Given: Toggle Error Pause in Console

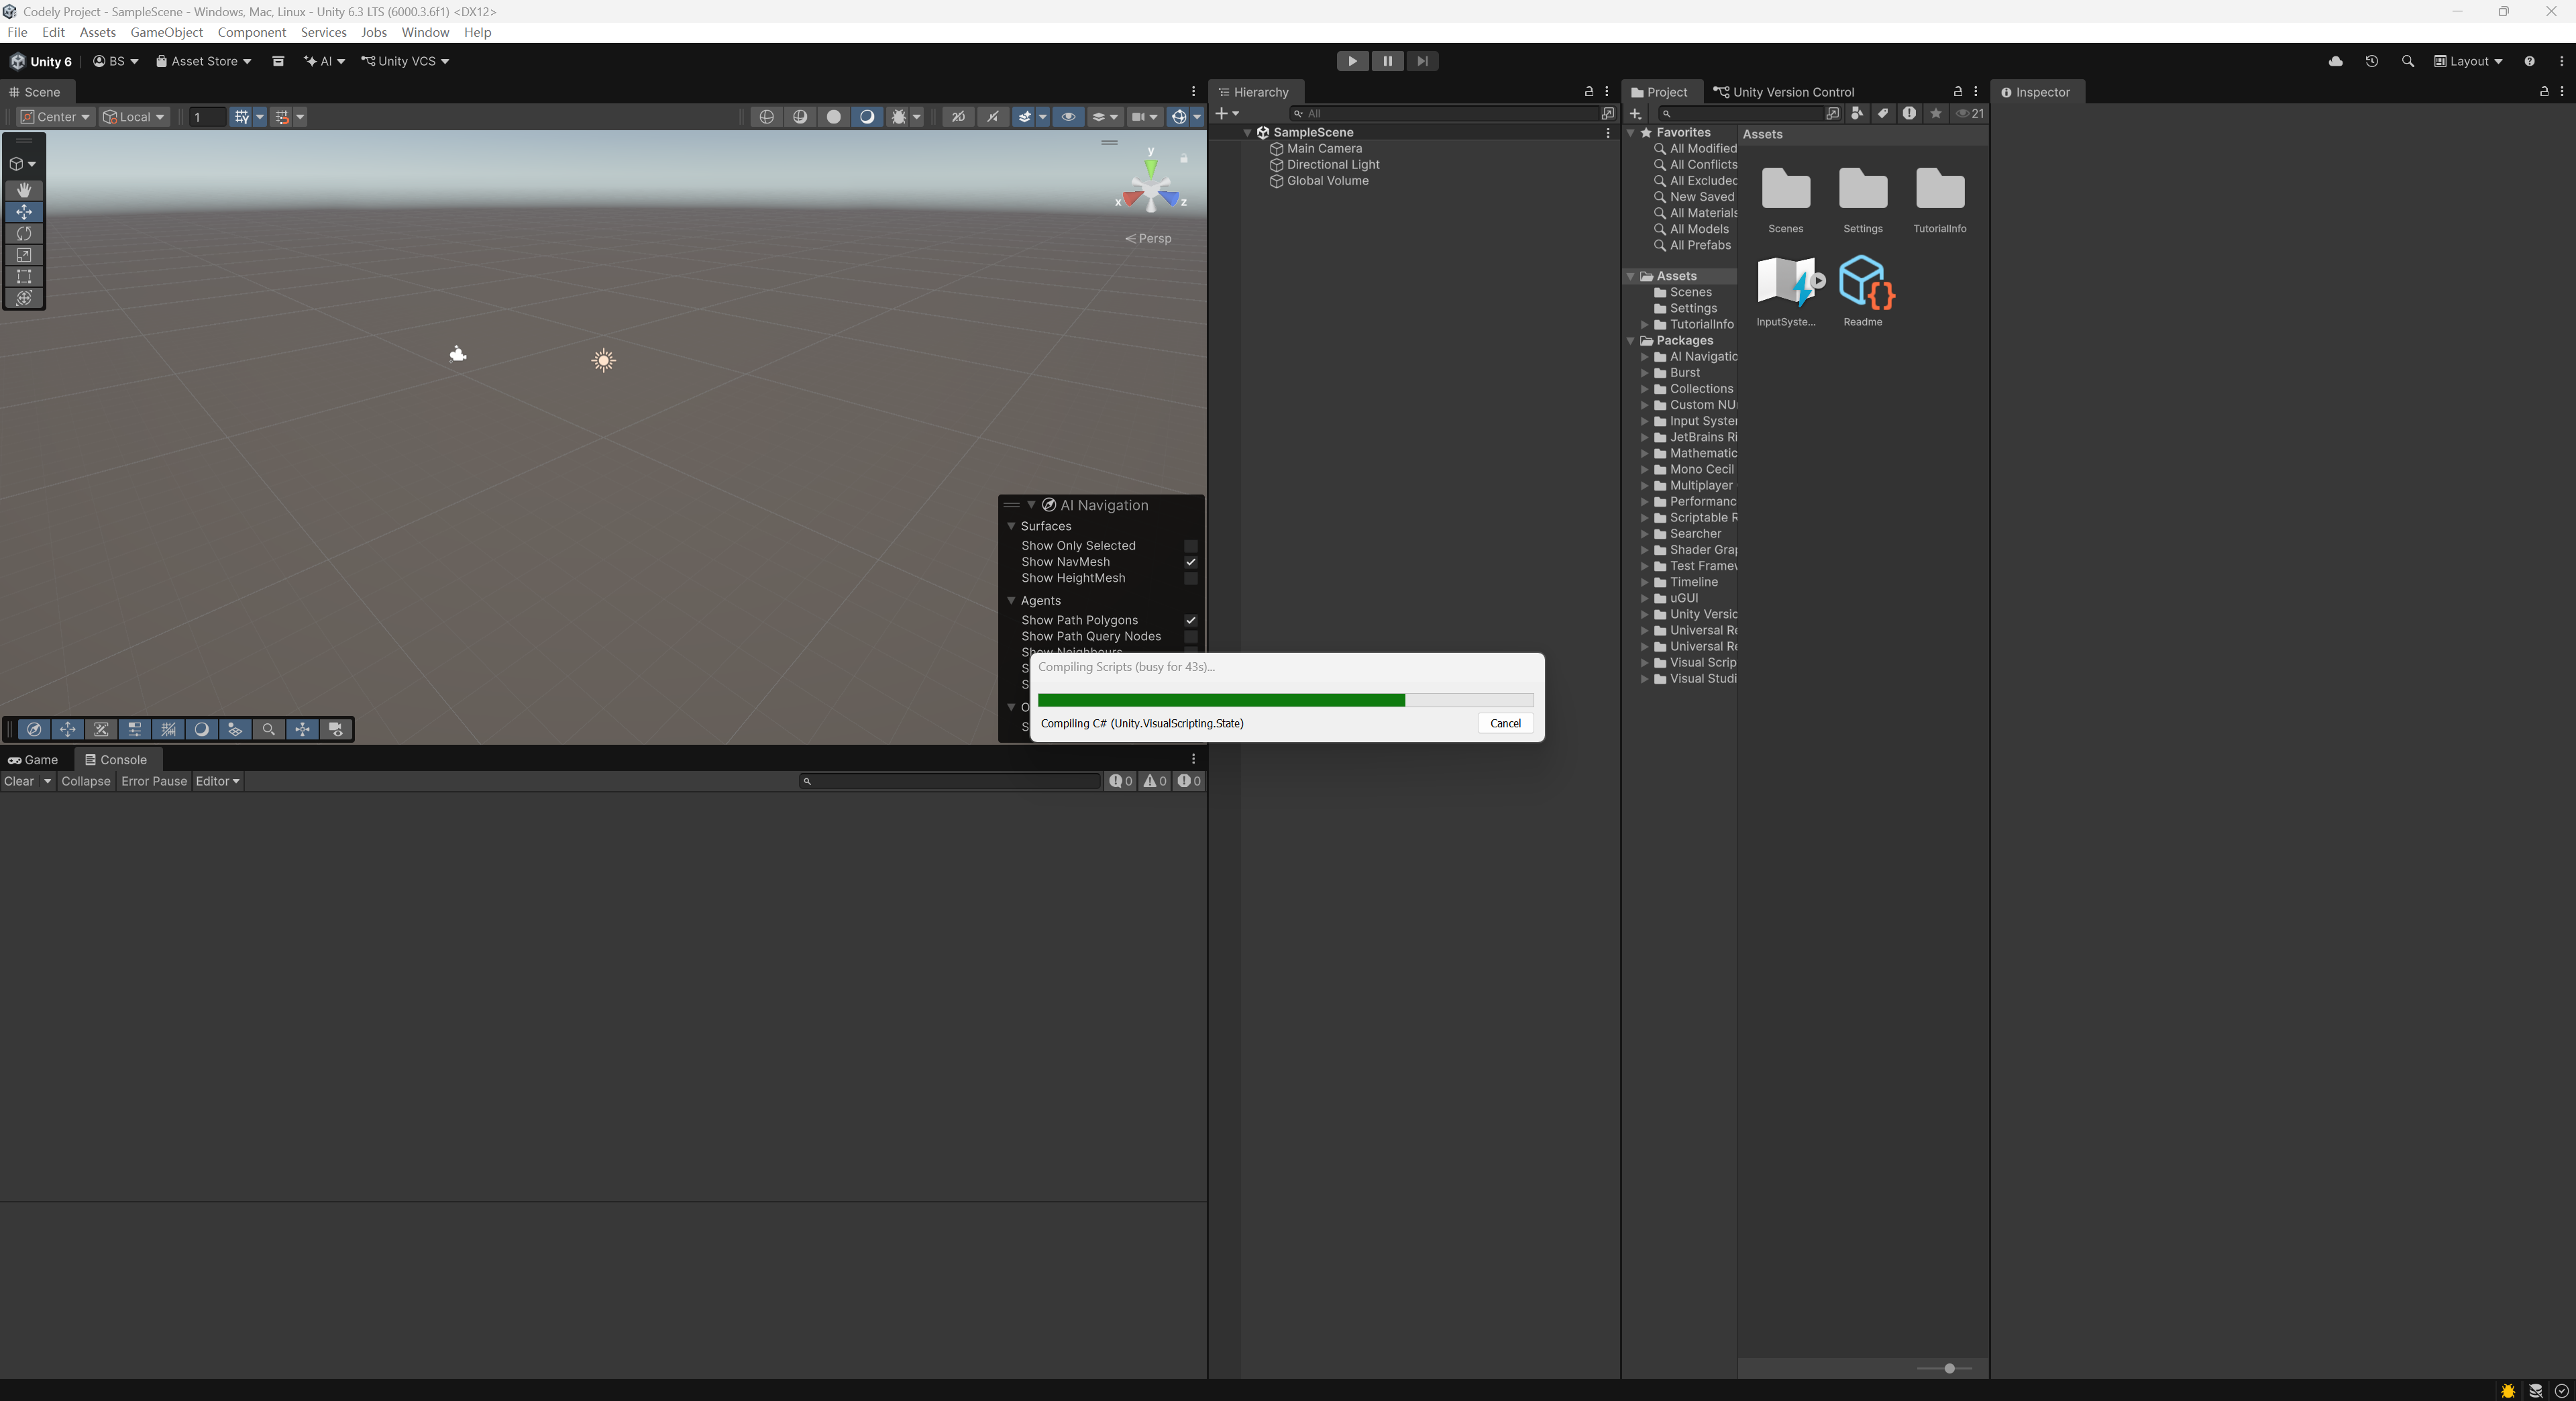Looking at the screenshot, I should [154, 781].
